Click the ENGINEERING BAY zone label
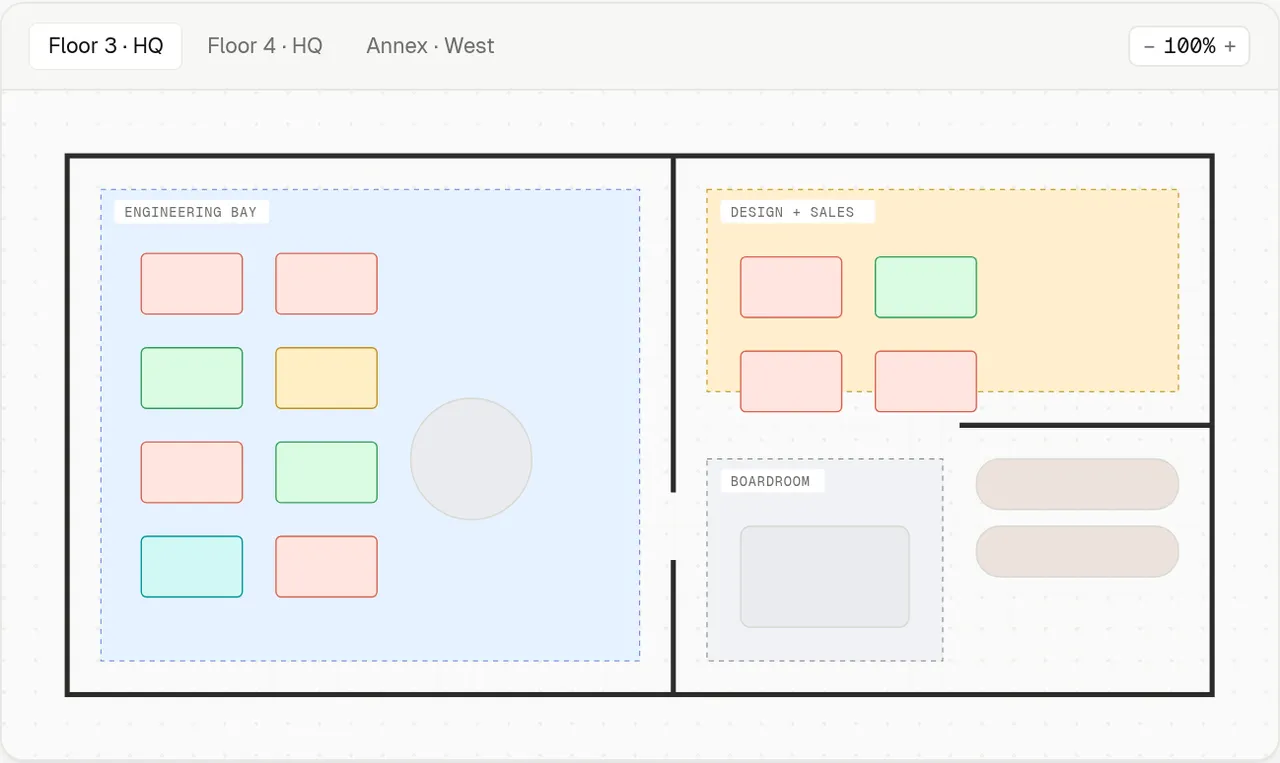This screenshot has height=763, width=1280. [x=191, y=212]
